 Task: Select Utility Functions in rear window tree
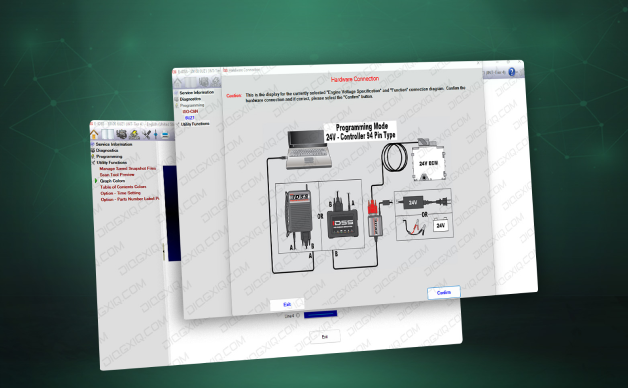coord(112,163)
